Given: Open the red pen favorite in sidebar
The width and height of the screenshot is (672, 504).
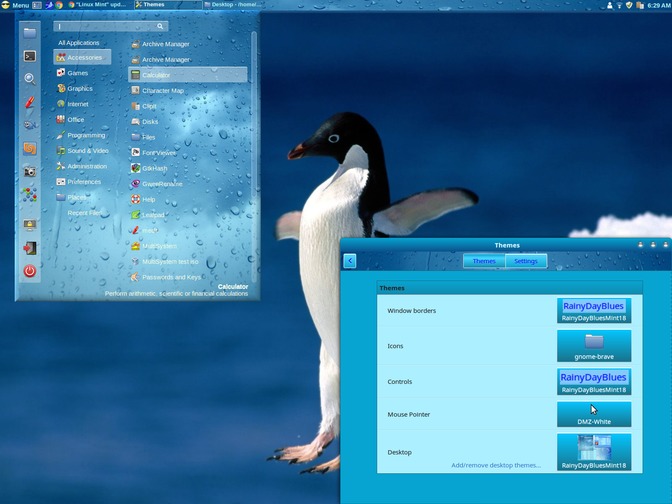Looking at the screenshot, I should [30, 102].
